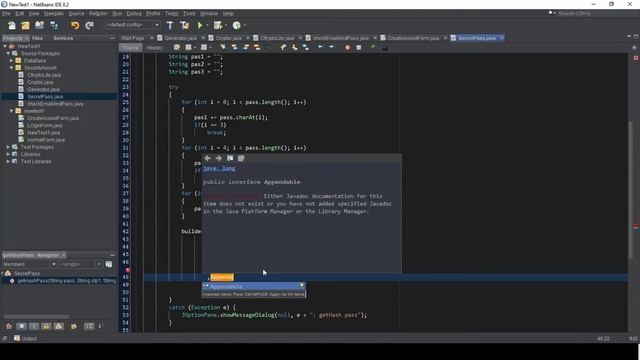Screen dimensions: 640x360
Task: Toggle show fields filter in Navigator
Action: point(21,326)
